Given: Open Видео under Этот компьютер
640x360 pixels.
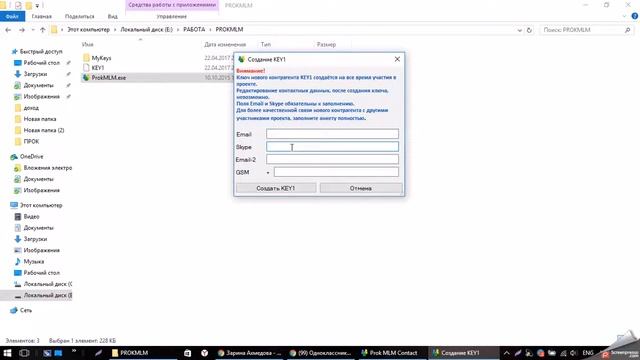Looking at the screenshot, I should [31, 217].
